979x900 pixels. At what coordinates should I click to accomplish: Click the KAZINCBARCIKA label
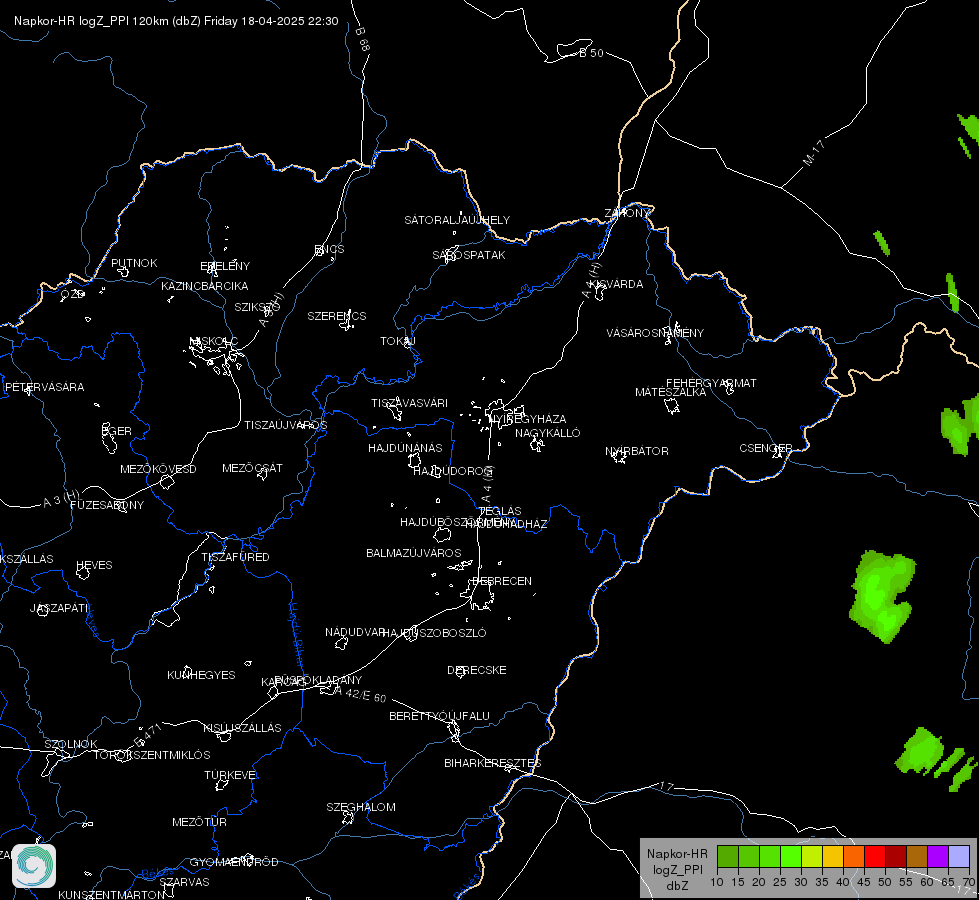pos(205,286)
